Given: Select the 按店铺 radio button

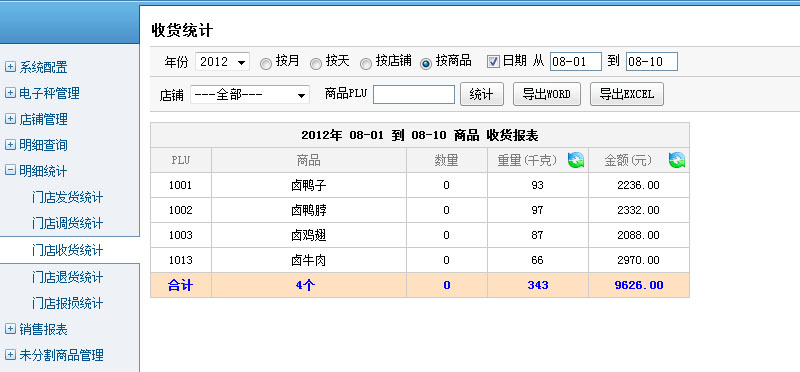Looking at the screenshot, I should click(x=366, y=63).
